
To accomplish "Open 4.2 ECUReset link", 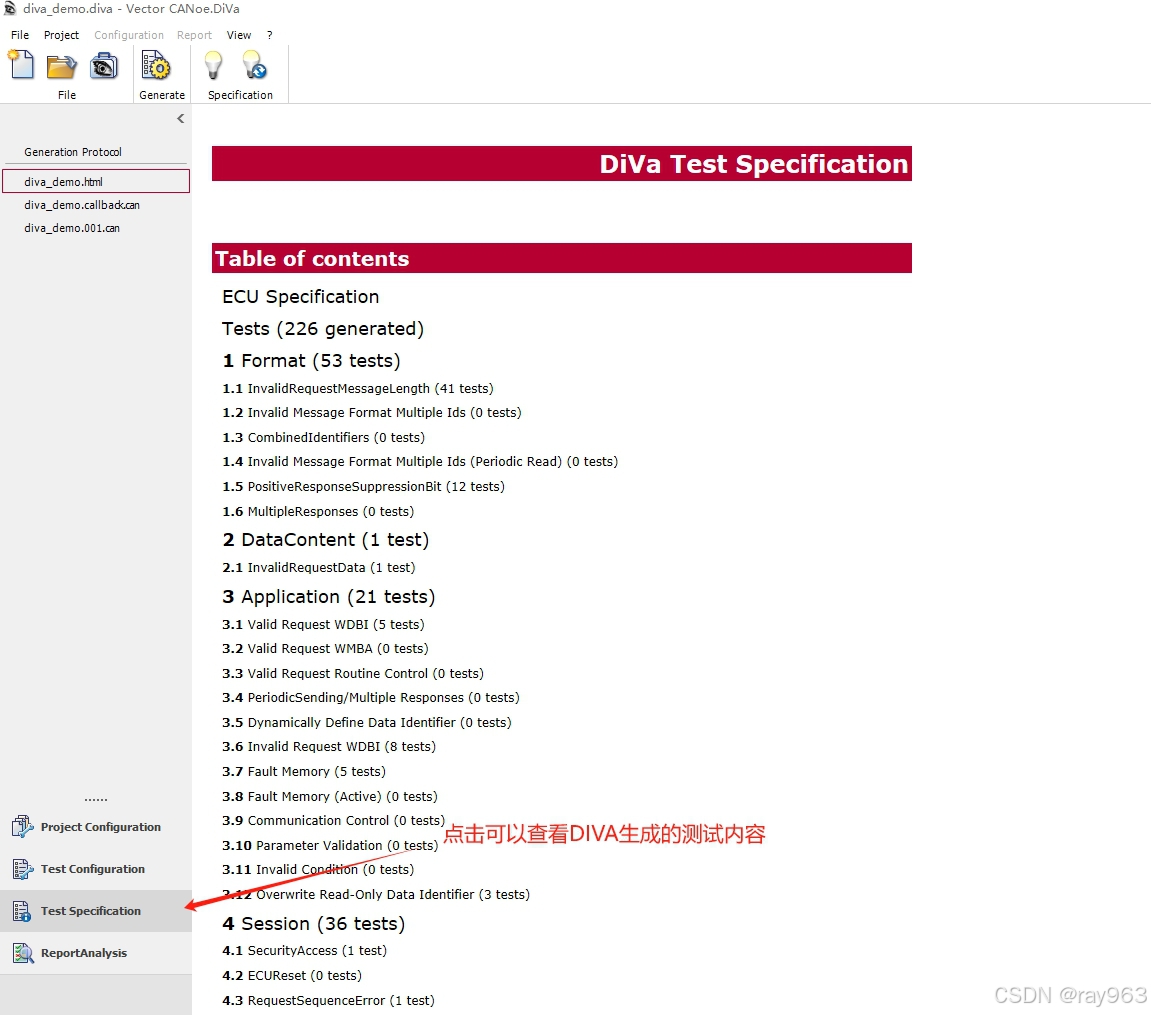I will coord(292,975).
